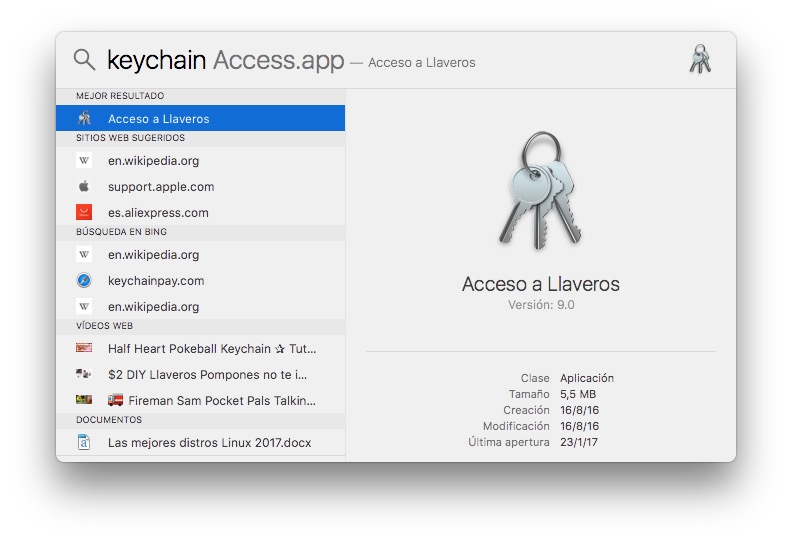Click the large keychain preview image
This screenshot has width=792, height=542.
point(540,190)
